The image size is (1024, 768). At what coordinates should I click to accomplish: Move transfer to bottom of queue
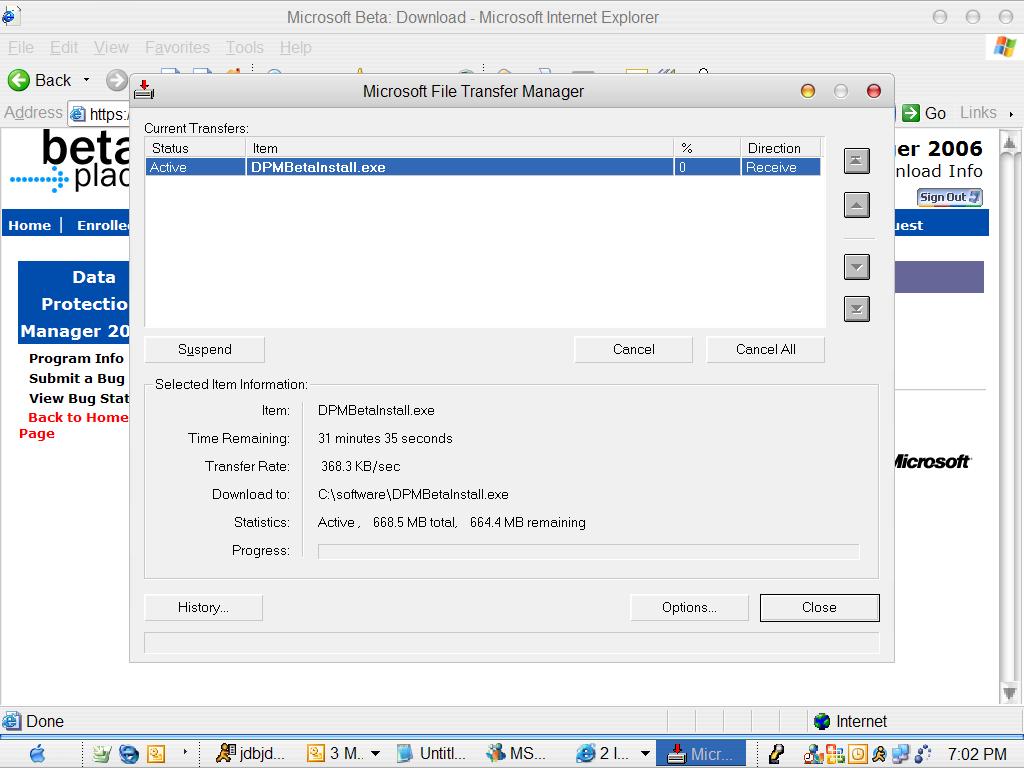856,309
